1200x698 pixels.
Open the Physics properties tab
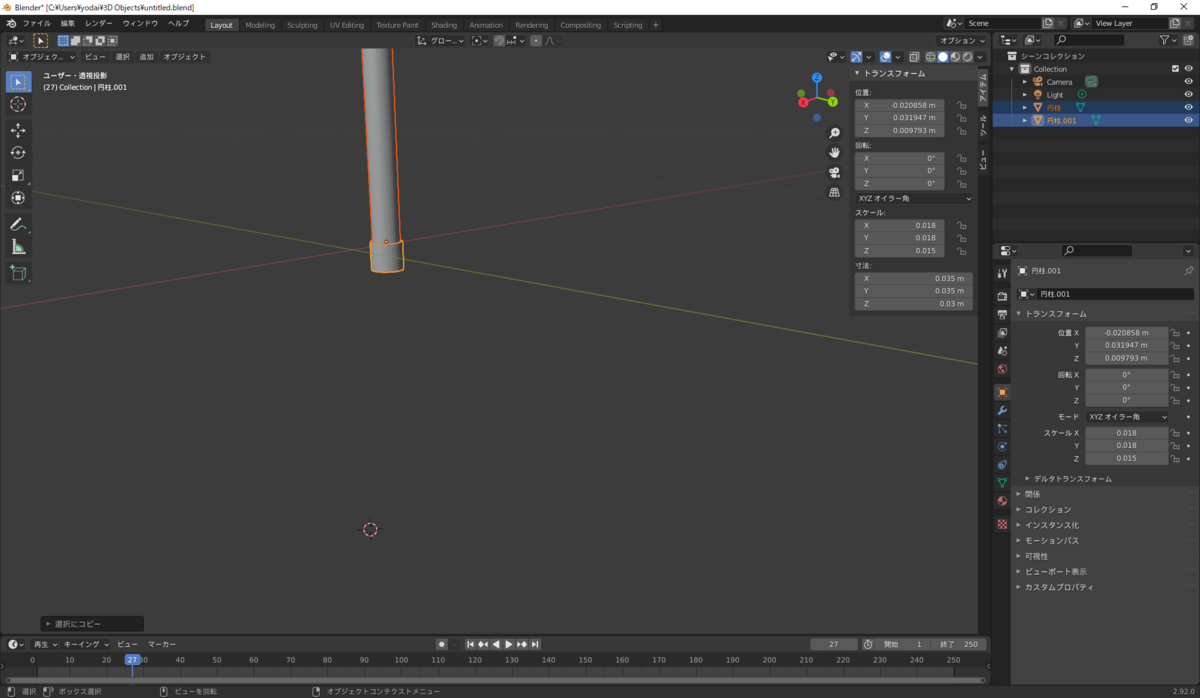1002,446
